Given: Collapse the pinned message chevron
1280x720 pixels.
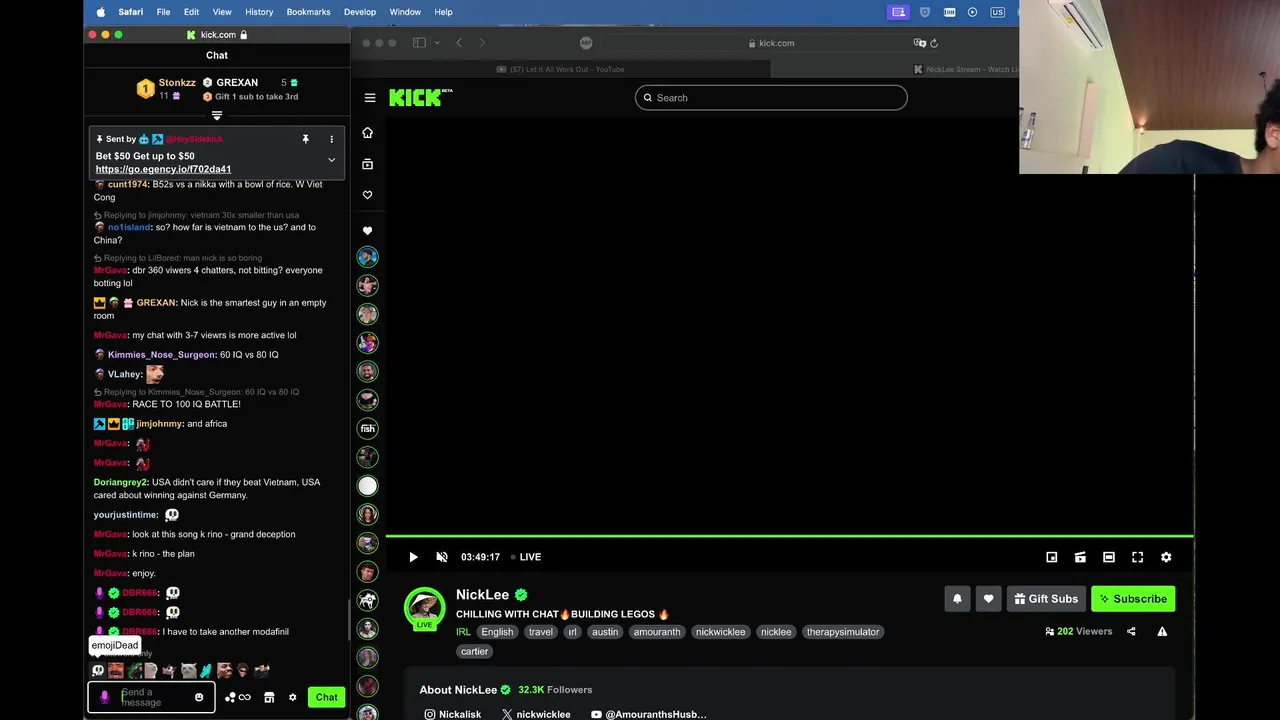Looking at the screenshot, I should (x=331, y=160).
